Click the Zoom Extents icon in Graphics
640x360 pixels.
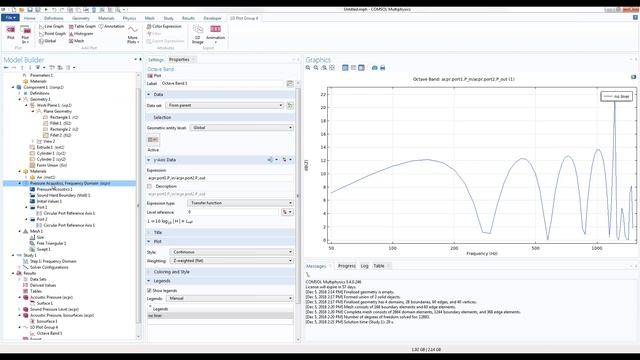click(x=332, y=68)
